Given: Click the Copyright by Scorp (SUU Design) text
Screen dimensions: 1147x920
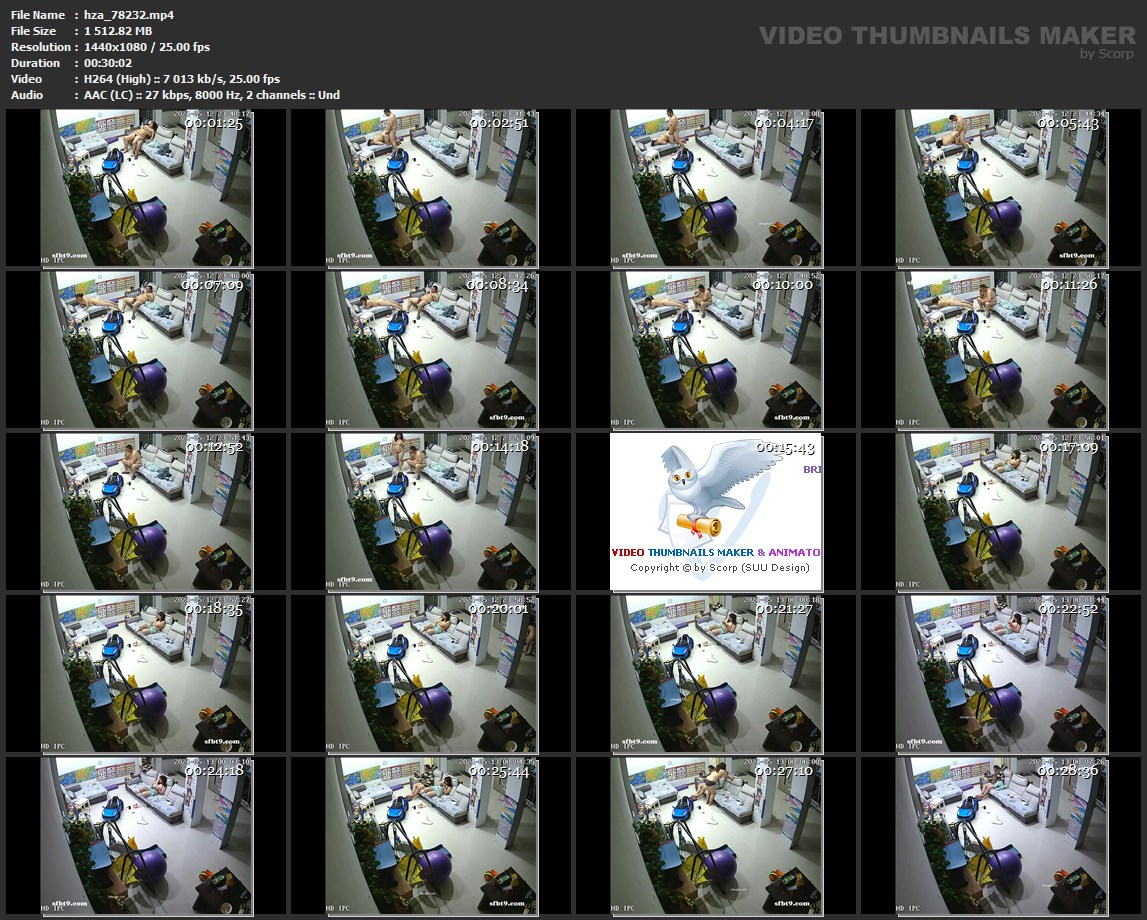Looking at the screenshot, I should point(719,568).
